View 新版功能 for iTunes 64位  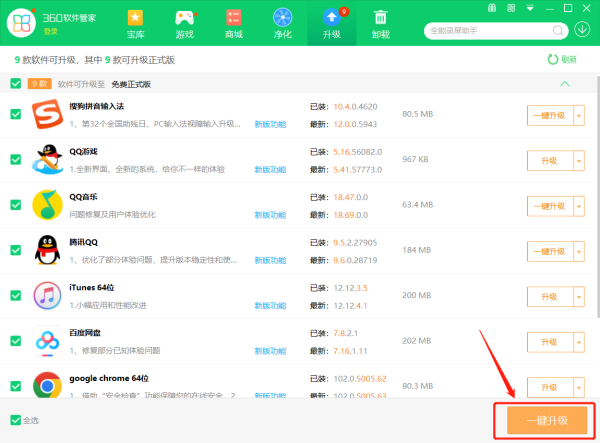(270, 306)
